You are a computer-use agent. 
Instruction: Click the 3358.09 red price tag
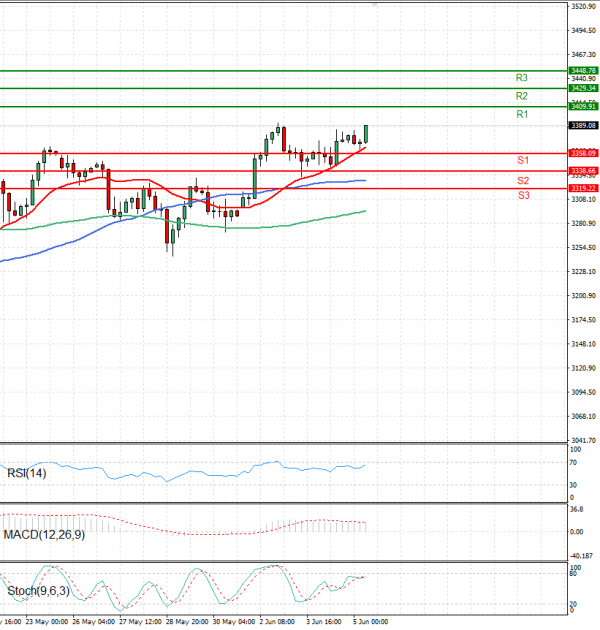pyautogui.click(x=583, y=153)
